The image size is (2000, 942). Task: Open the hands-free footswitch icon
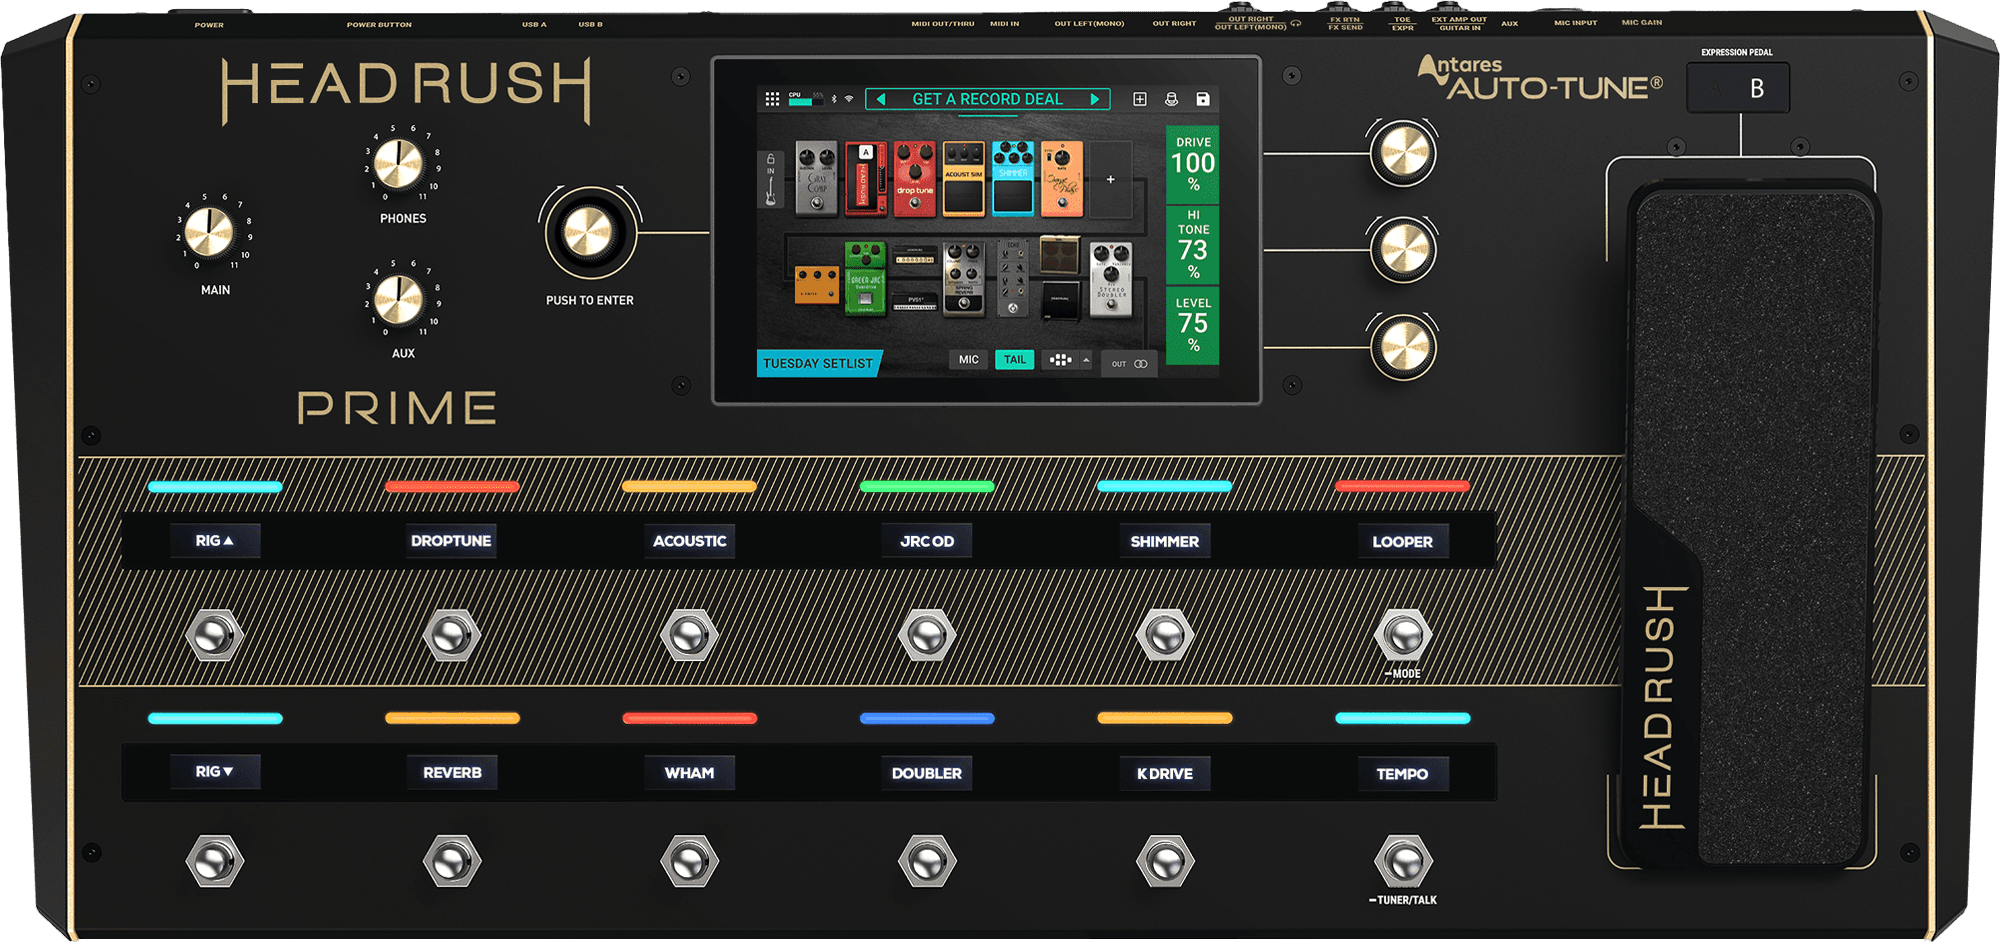[1171, 99]
